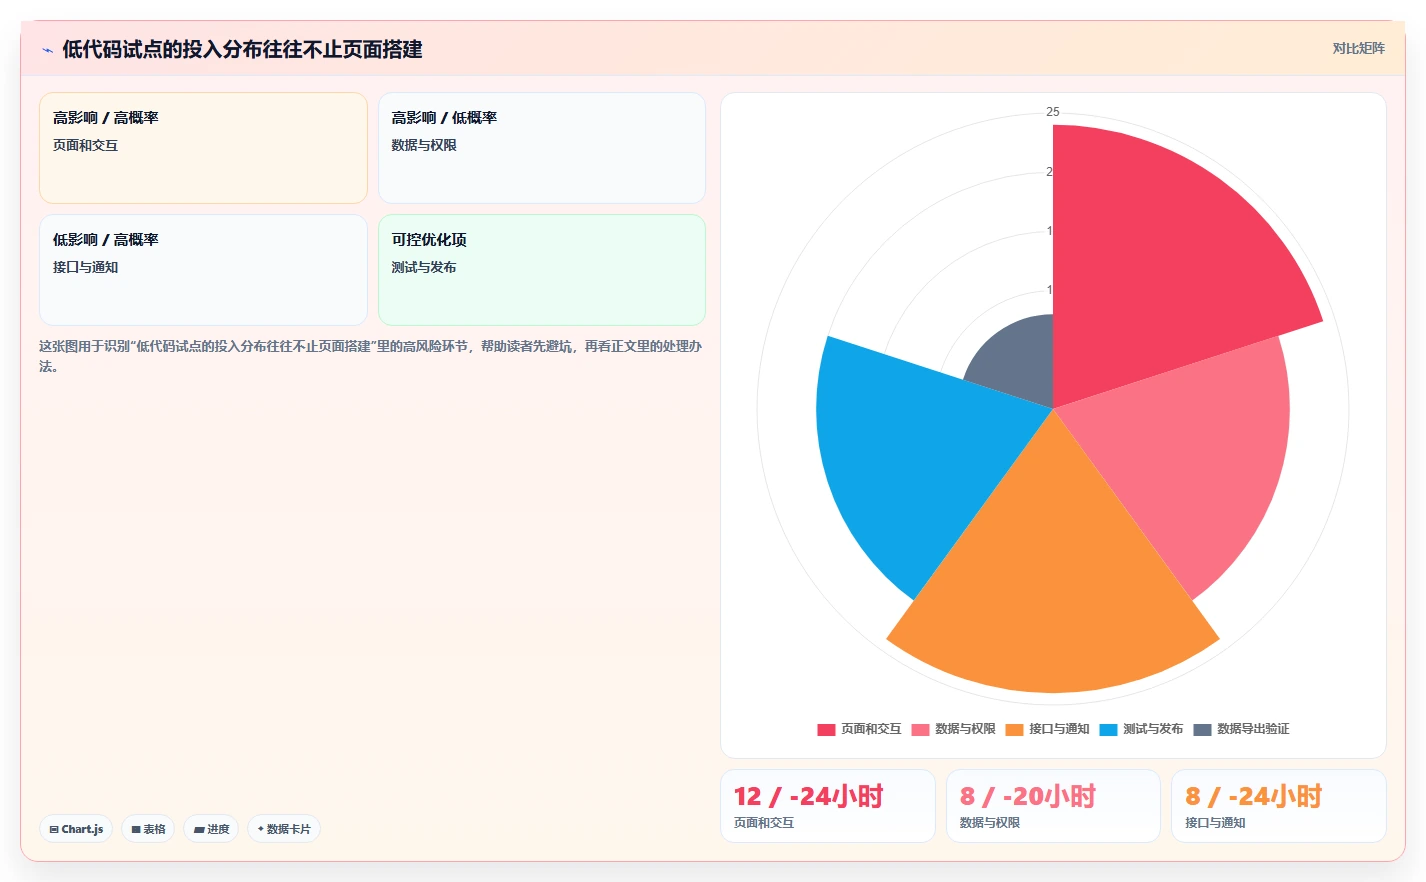
Task: Click the description paragraph starting 这张图用于识别
Action: [x=371, y=356]
